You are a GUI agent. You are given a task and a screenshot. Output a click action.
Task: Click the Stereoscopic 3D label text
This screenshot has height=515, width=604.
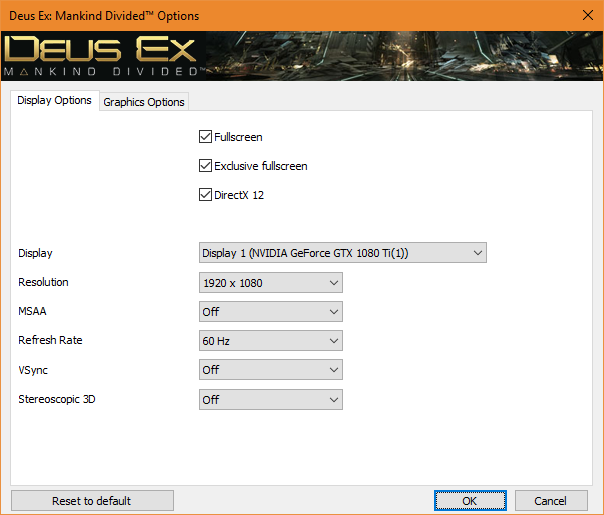57,399
